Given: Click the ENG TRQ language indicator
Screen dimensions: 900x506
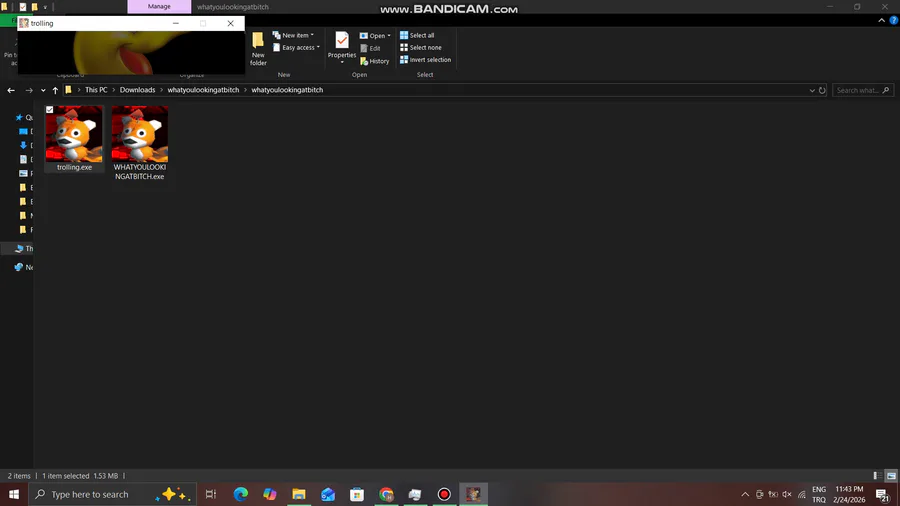Looking at the screenshot, I should tap(819, 494).
